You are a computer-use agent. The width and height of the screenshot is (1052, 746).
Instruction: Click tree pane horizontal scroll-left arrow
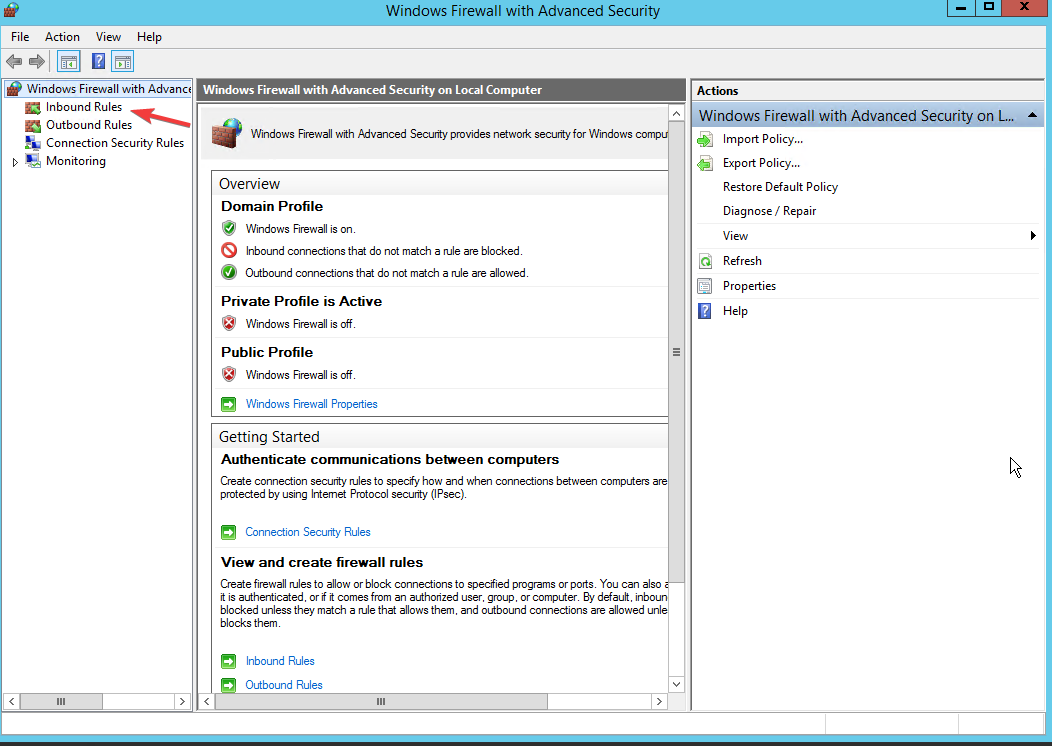point(11,702)
